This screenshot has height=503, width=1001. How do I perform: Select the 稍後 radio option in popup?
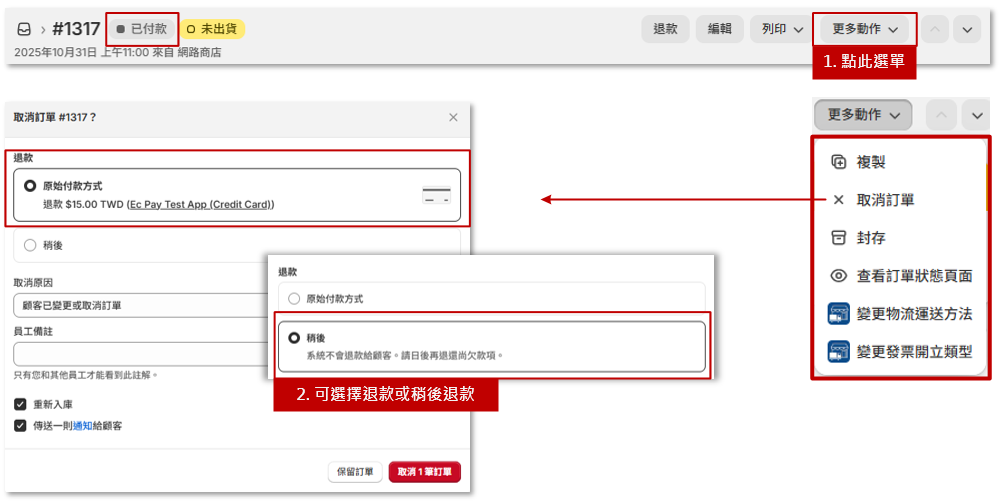click(294, 338)
